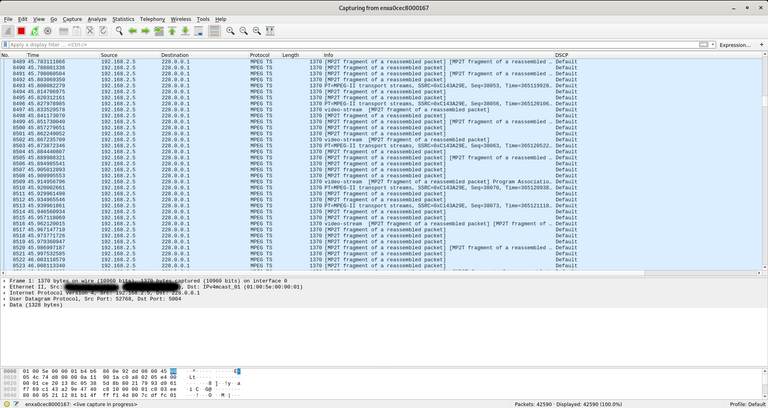Image resolution: width=768 pixels, height=408 pixels.
Task: Open the Expression... filter builder
Action: tap(735, 45)
